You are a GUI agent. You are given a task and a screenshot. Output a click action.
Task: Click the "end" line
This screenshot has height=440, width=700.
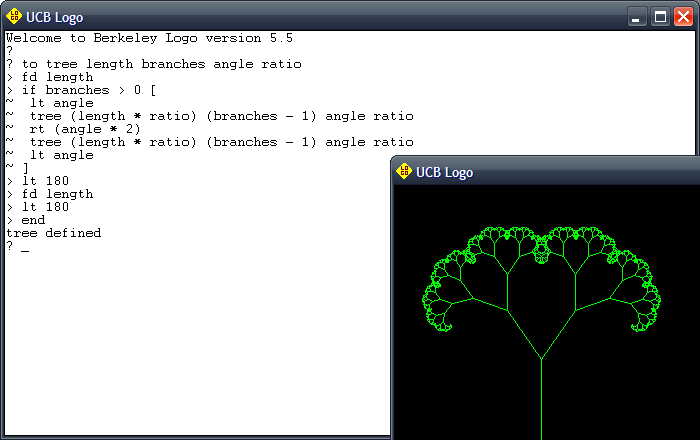(x=33, y=220)
